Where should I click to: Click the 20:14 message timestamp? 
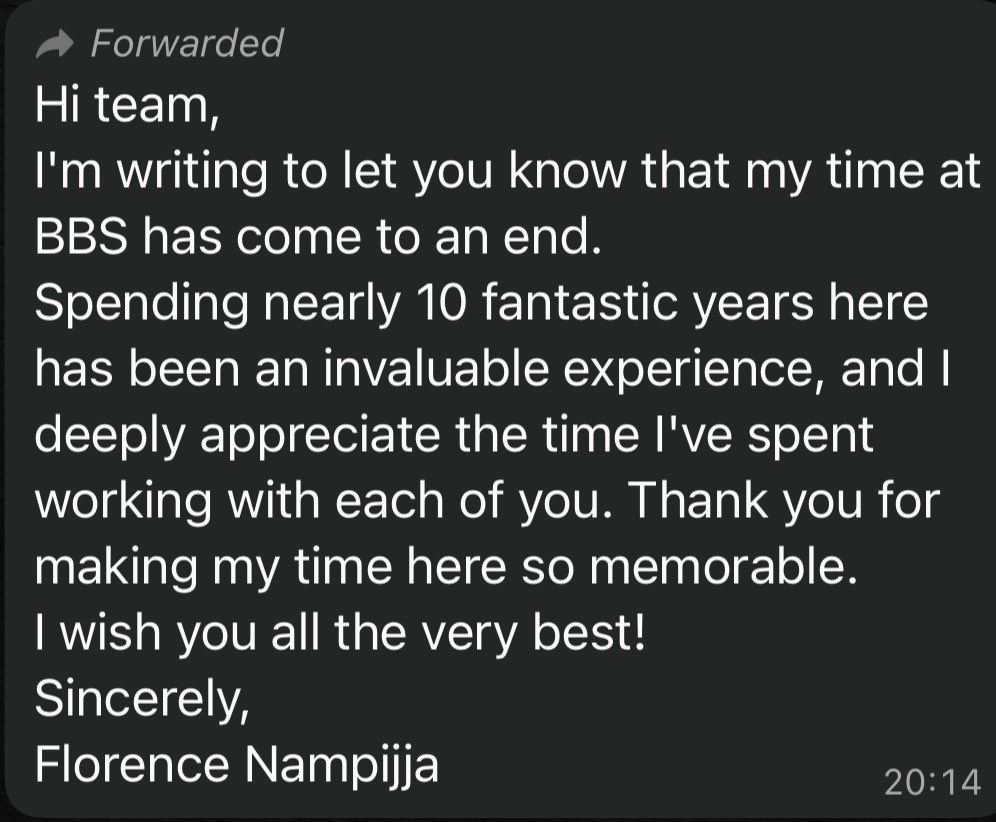pos(932,781)
